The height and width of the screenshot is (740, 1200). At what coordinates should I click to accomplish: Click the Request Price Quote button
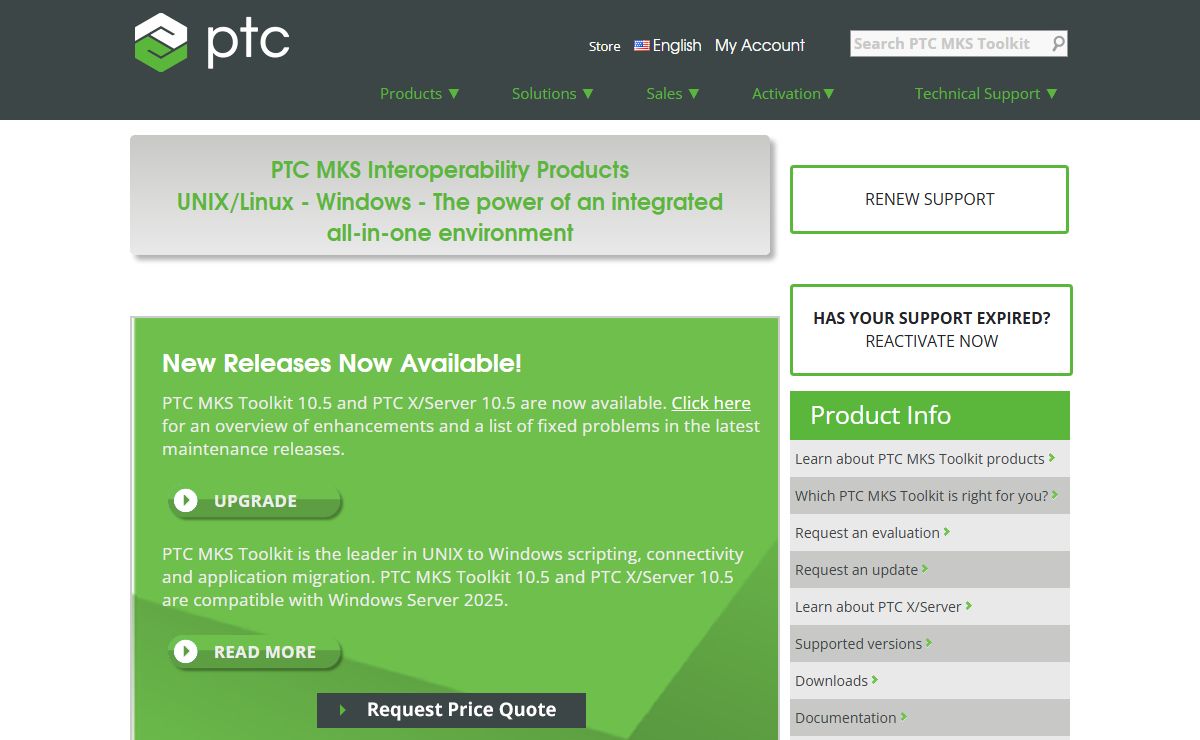point(451,710)
